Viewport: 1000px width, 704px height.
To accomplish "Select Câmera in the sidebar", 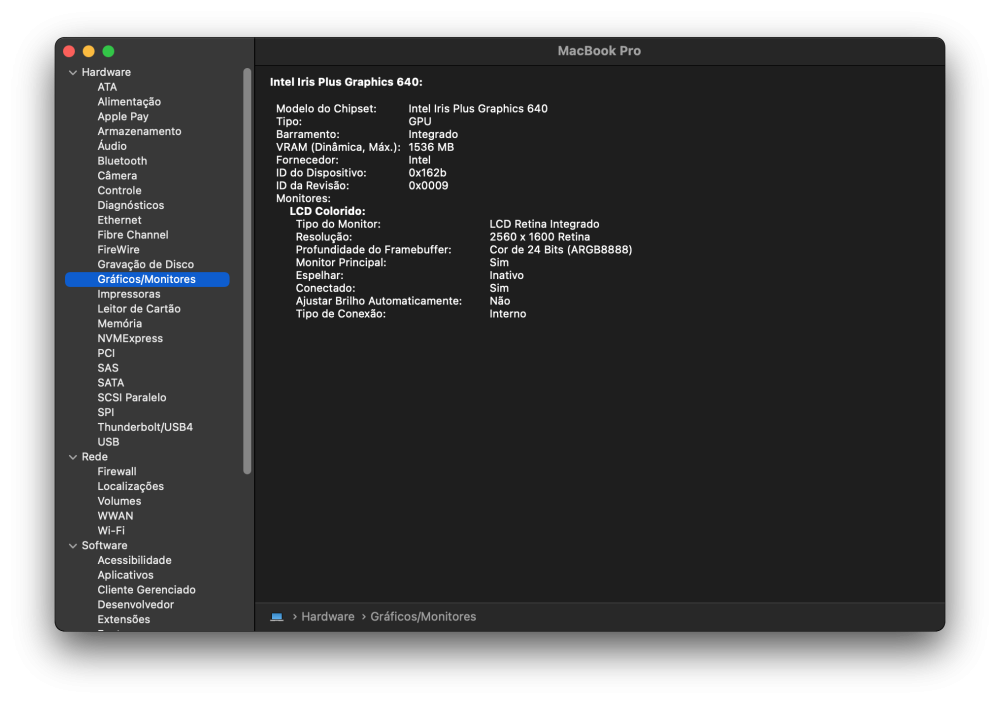I will click(117, 176).
